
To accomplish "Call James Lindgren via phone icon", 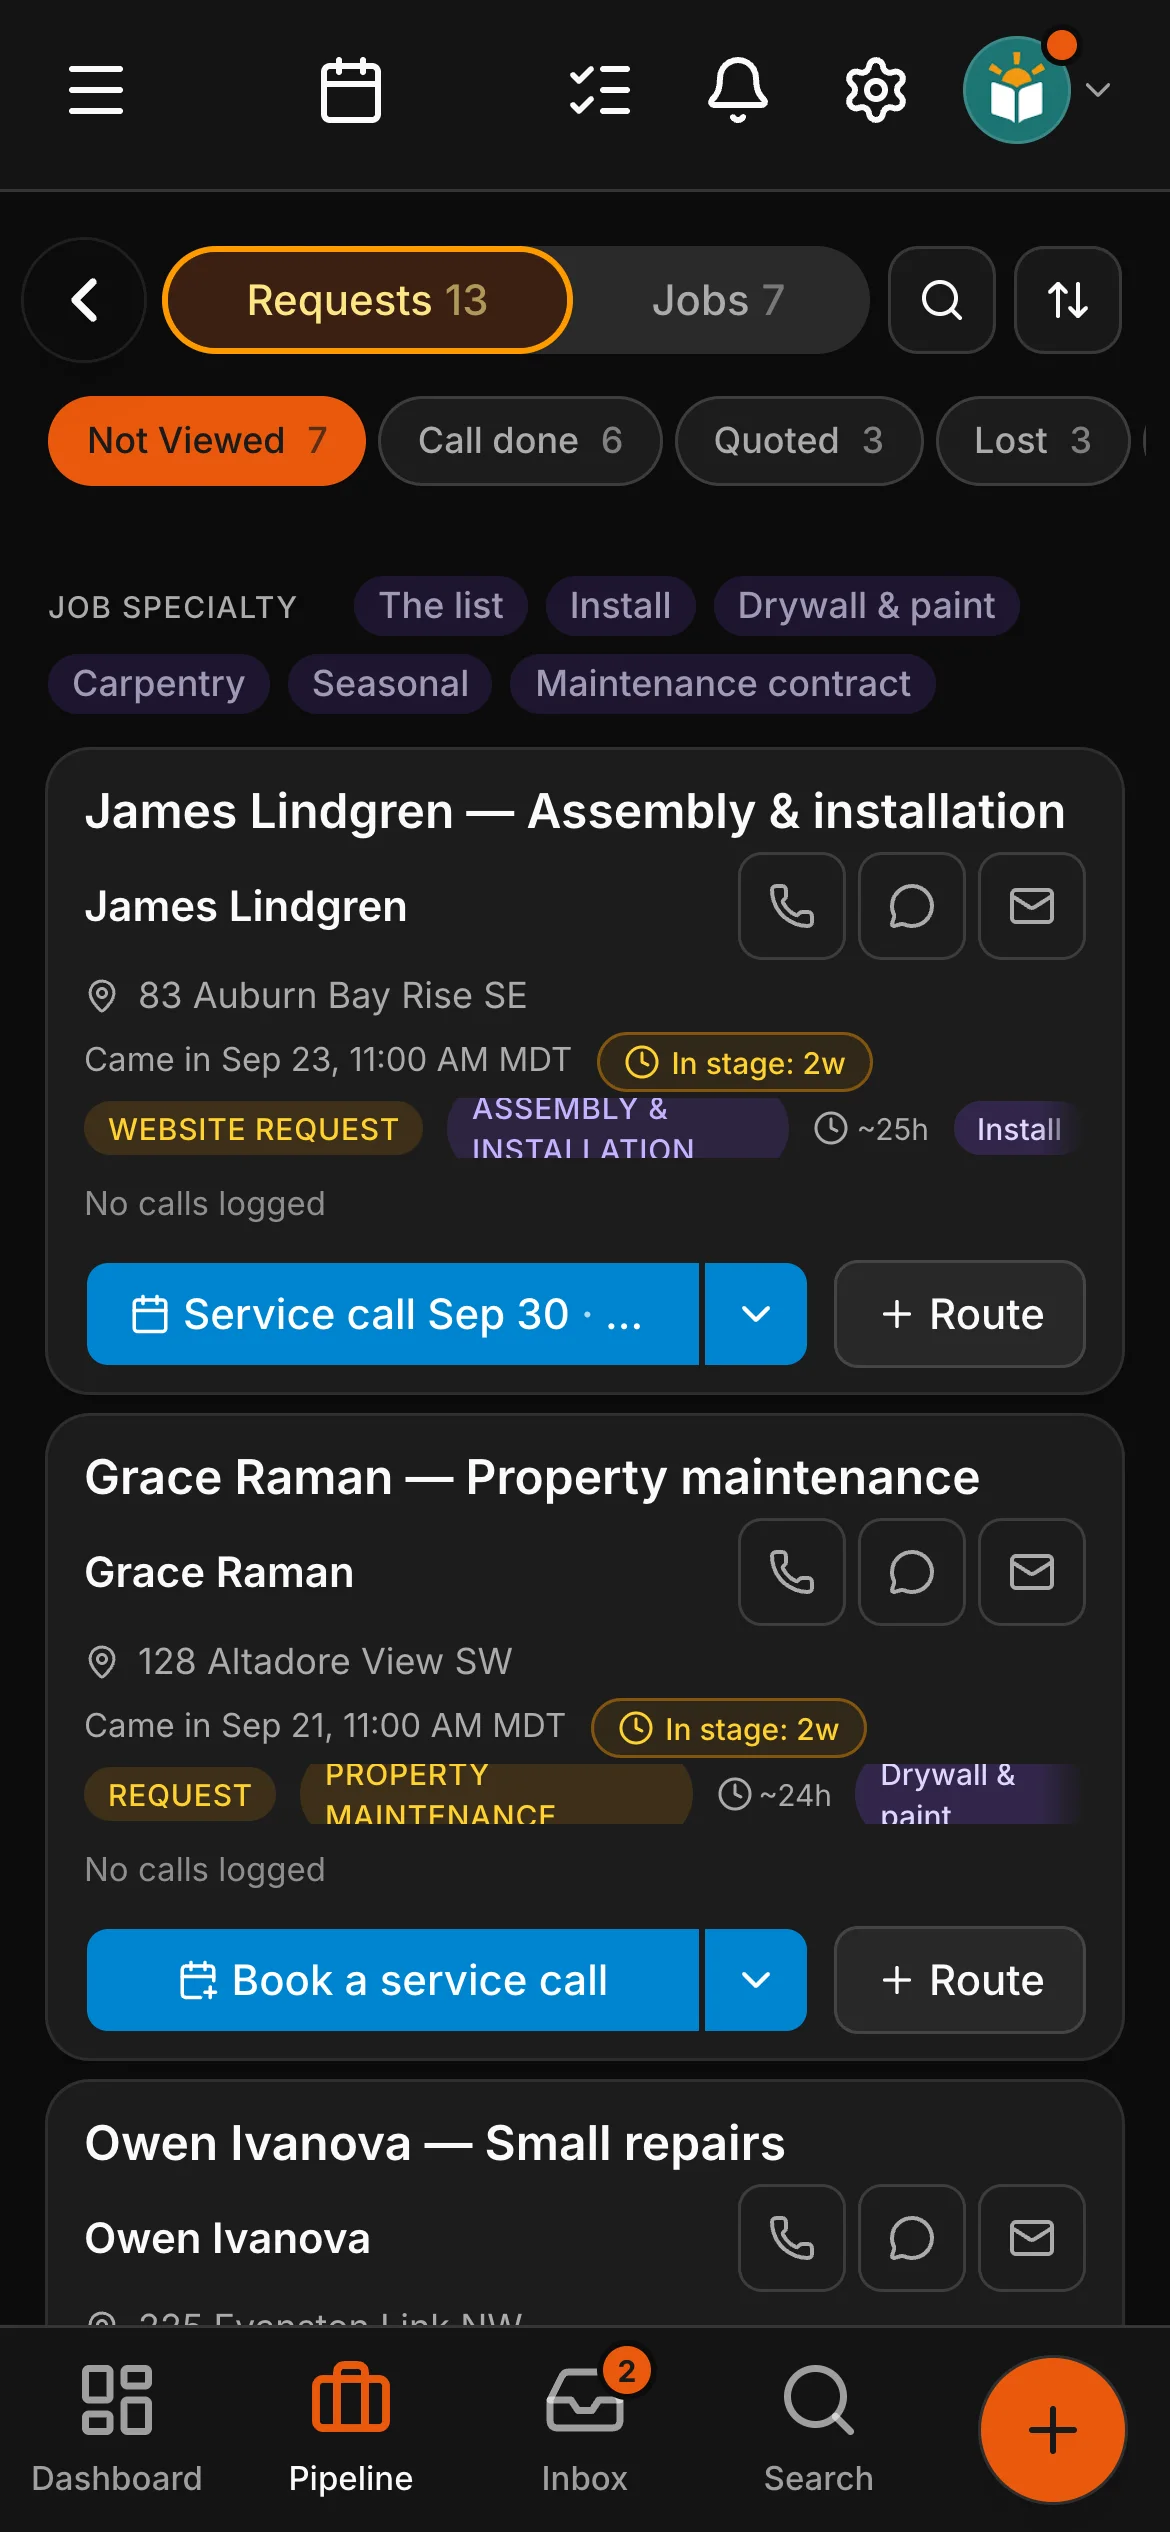I will pos(792,906).
